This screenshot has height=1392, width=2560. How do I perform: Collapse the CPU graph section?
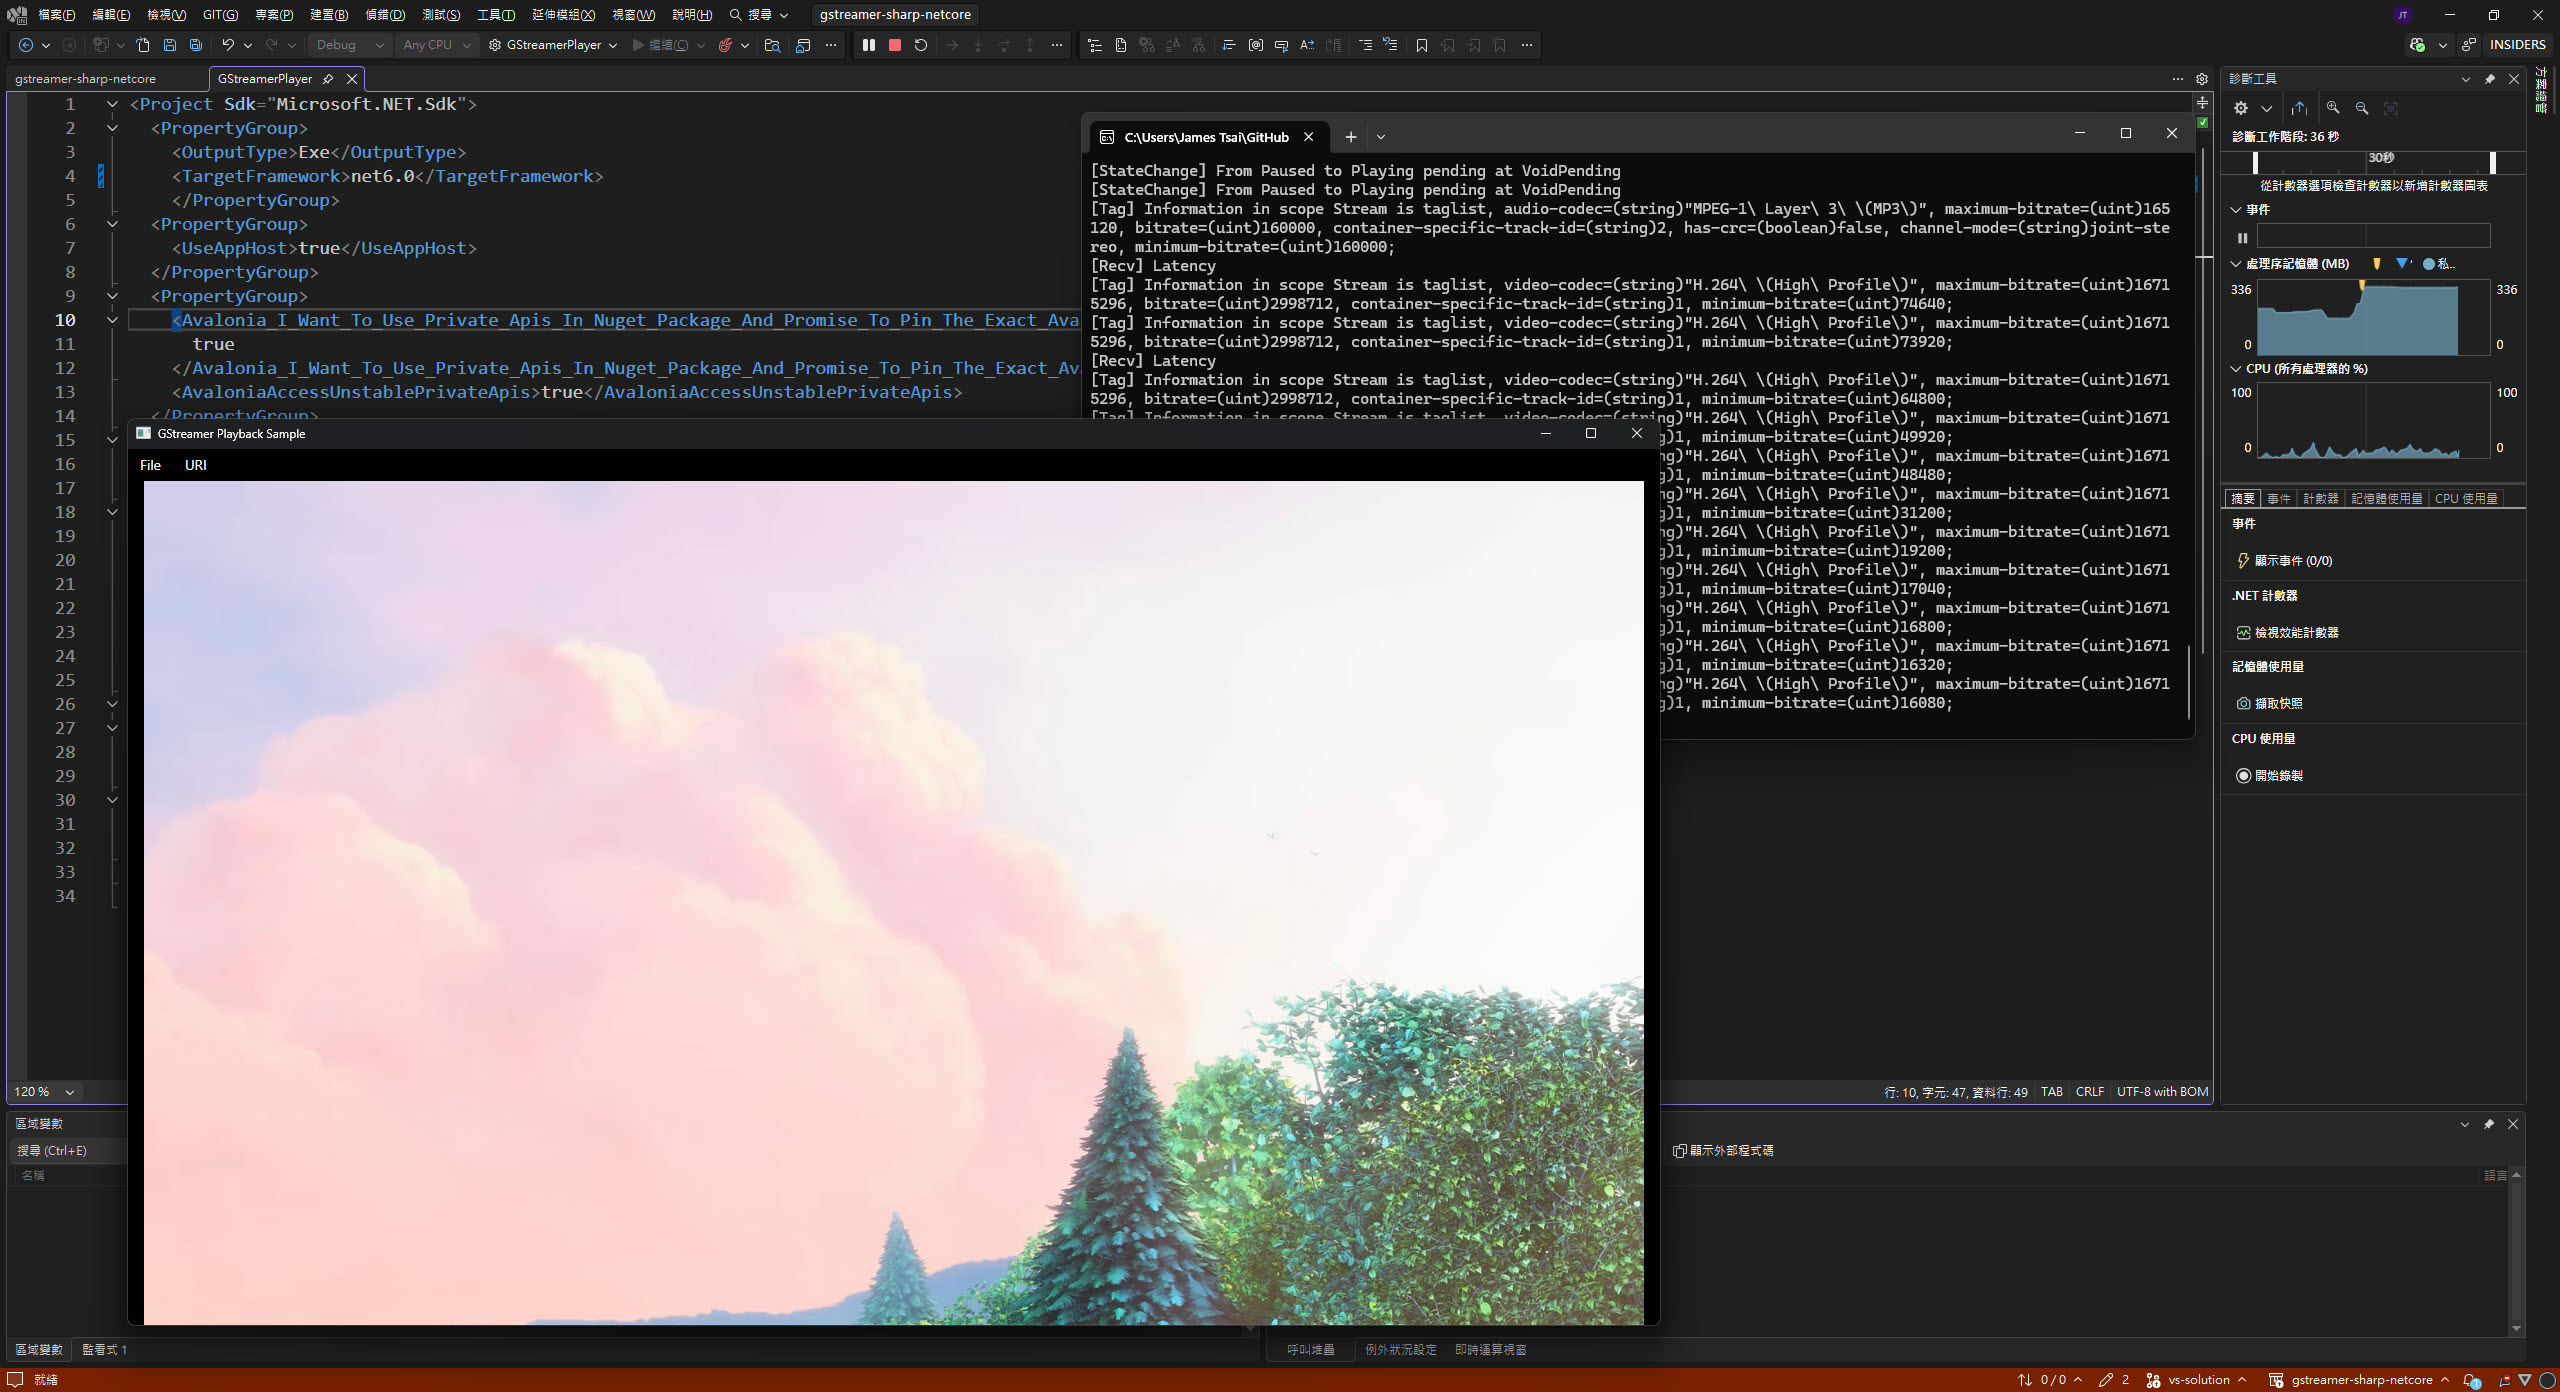[2236, 369]
